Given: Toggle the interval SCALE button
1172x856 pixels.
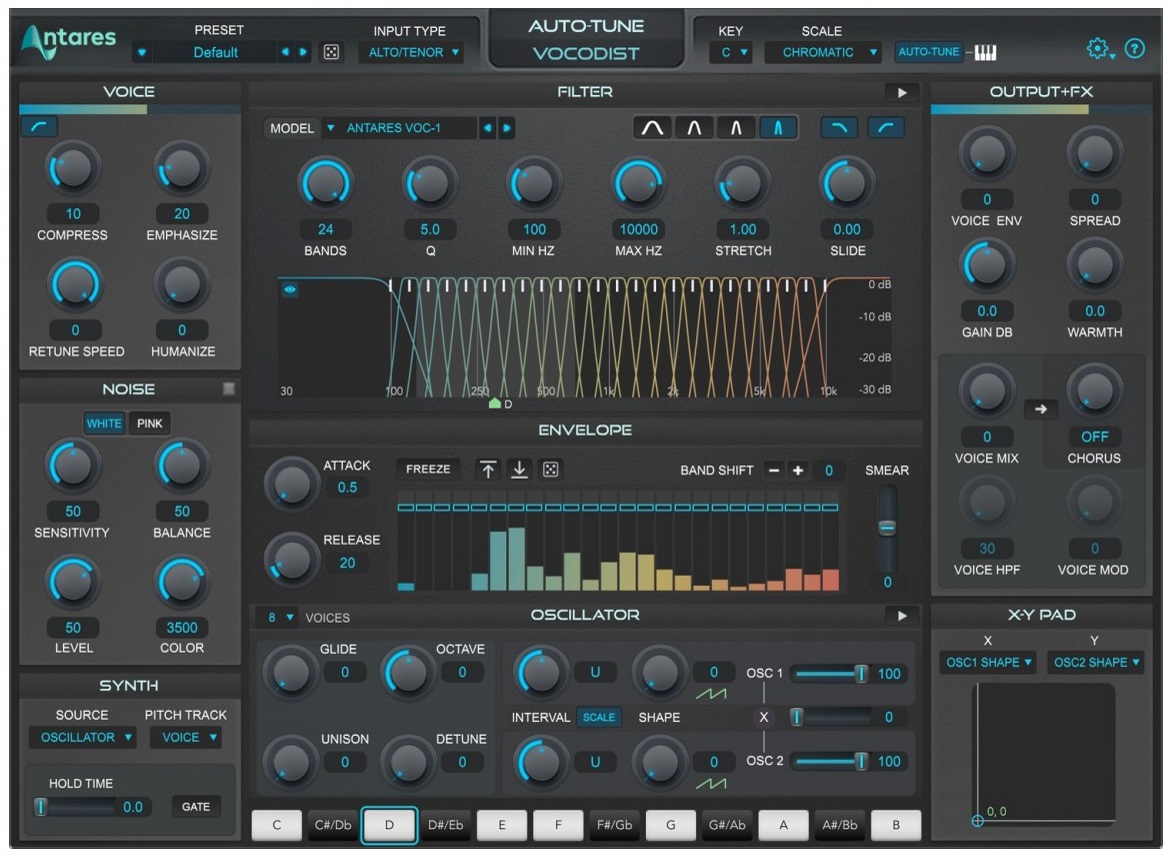Looking at the screenshot, I should [x=599, y=717].
